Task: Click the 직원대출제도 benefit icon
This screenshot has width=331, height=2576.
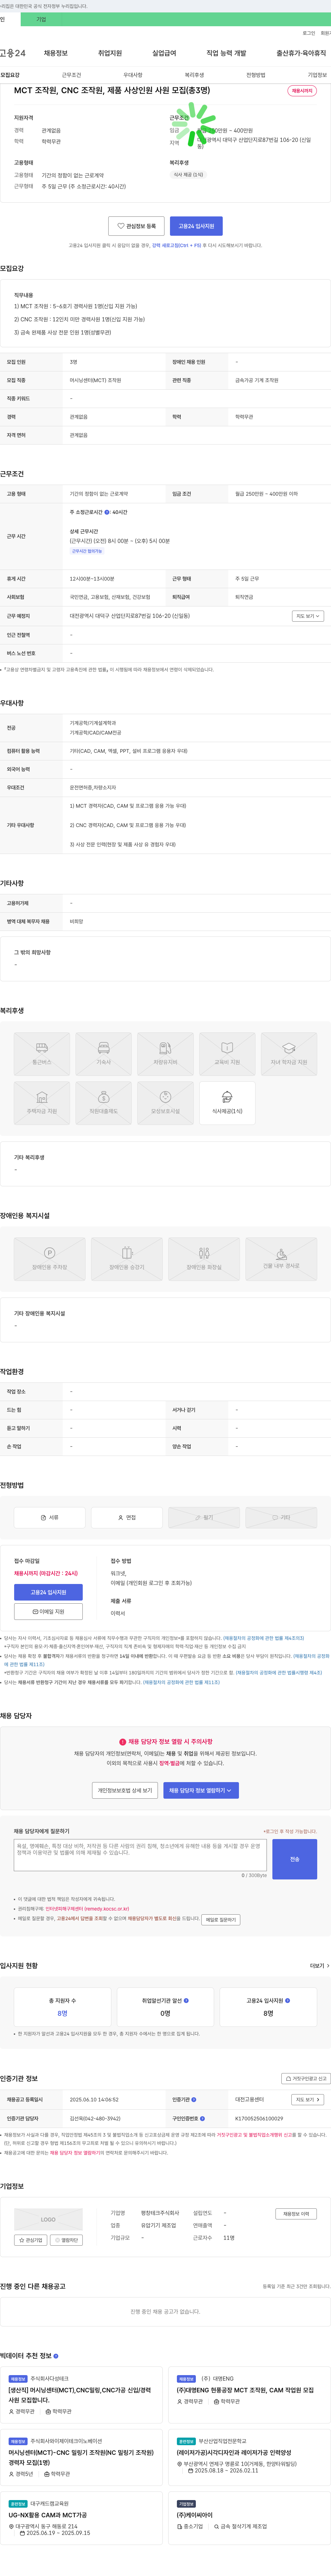Action: pyautogui.click(x=104, y=1103)
